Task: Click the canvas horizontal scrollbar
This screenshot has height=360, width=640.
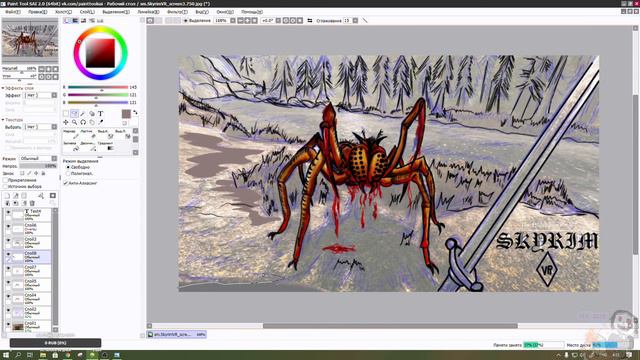Action: tap(390, 326)
